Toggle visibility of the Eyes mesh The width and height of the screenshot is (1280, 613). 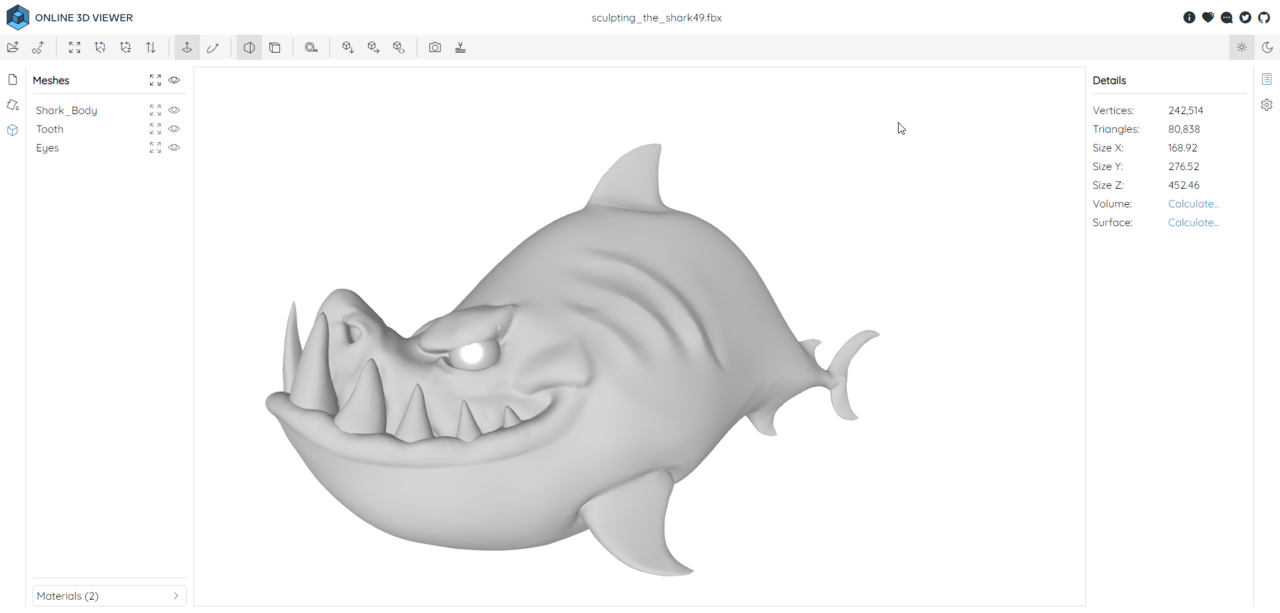[174, 148]
